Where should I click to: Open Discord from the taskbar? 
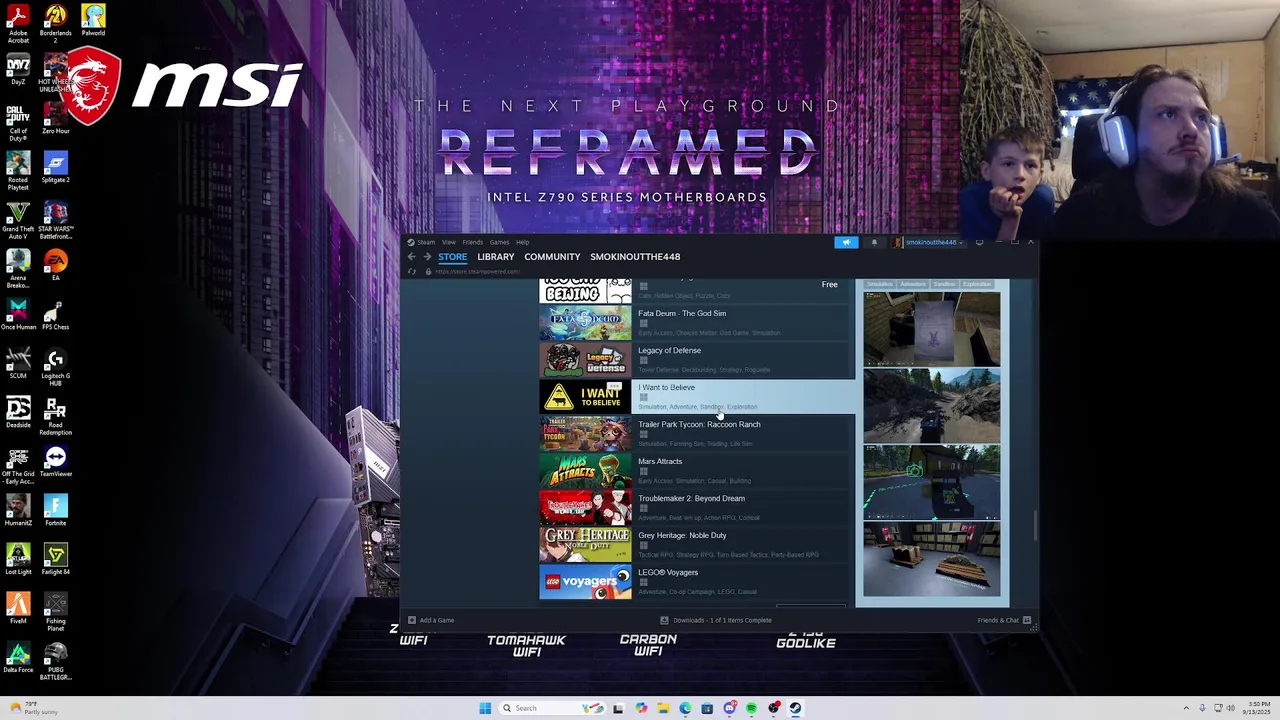pyautogui.click(x=730, y=708)
